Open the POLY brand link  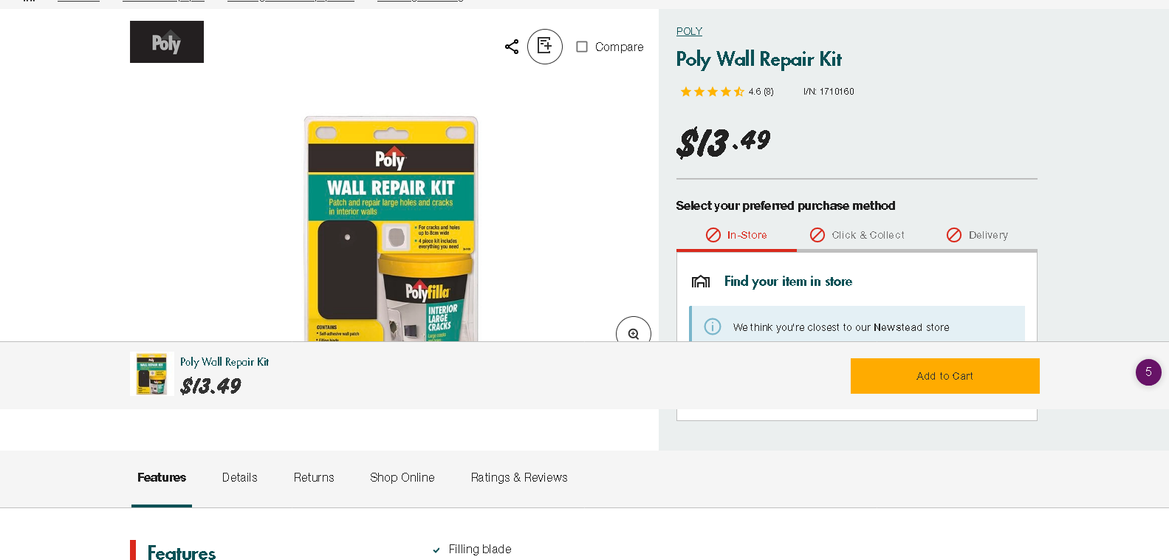pyautogui.click(x=689, y=31)
